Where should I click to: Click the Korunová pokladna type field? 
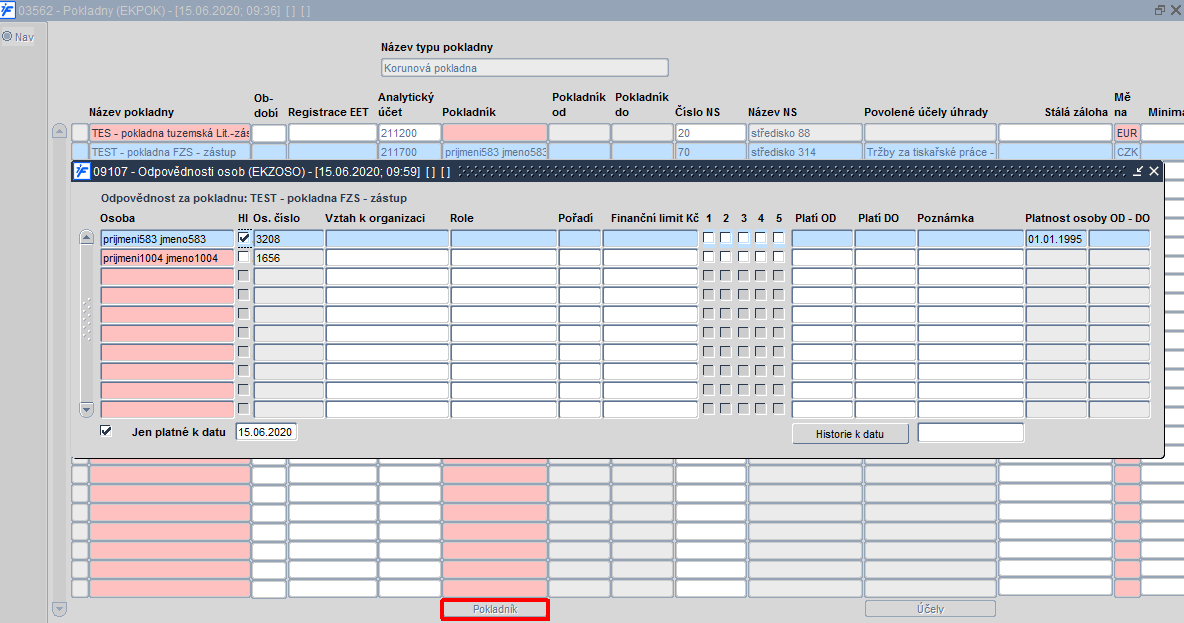point(525,68)
